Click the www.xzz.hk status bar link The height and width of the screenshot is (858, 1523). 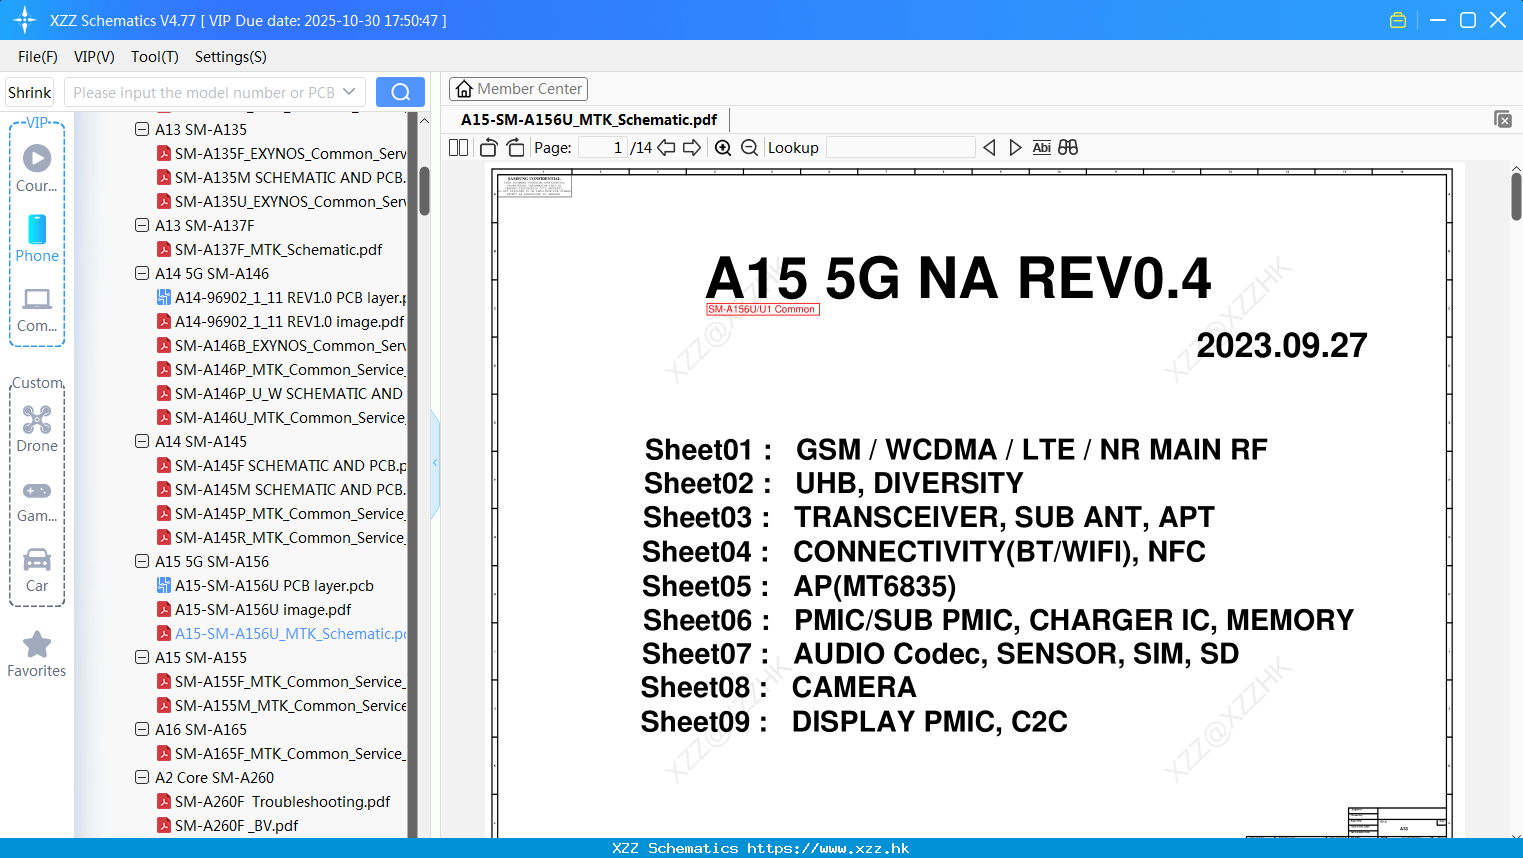point(828,848)
